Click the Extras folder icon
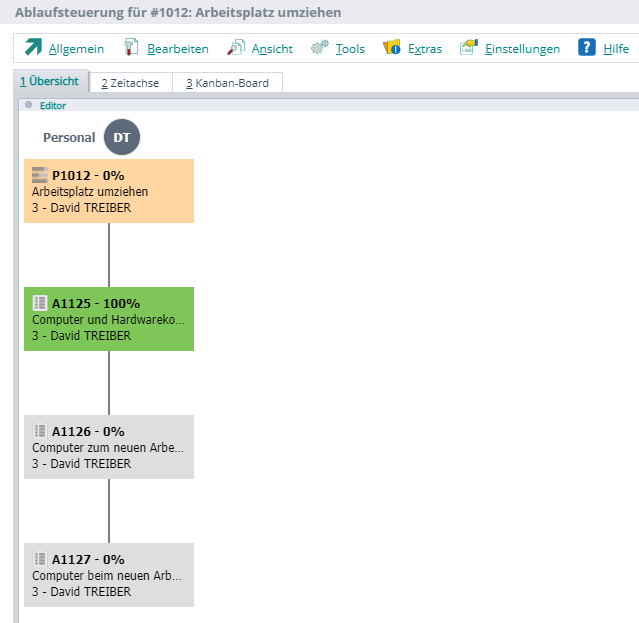The image size is (639, 623). (392, 48)
